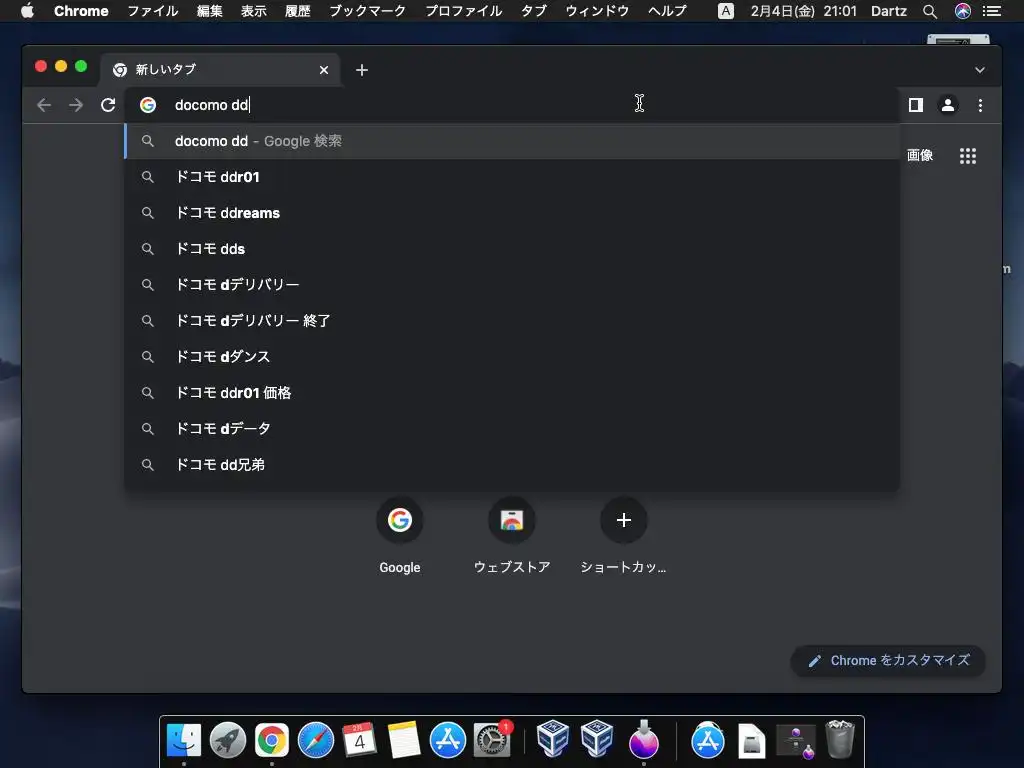Choose suggestion ドコモ dデリバリー 終了
Screen dimensions: 1024x768
click(x=511, y=321)
